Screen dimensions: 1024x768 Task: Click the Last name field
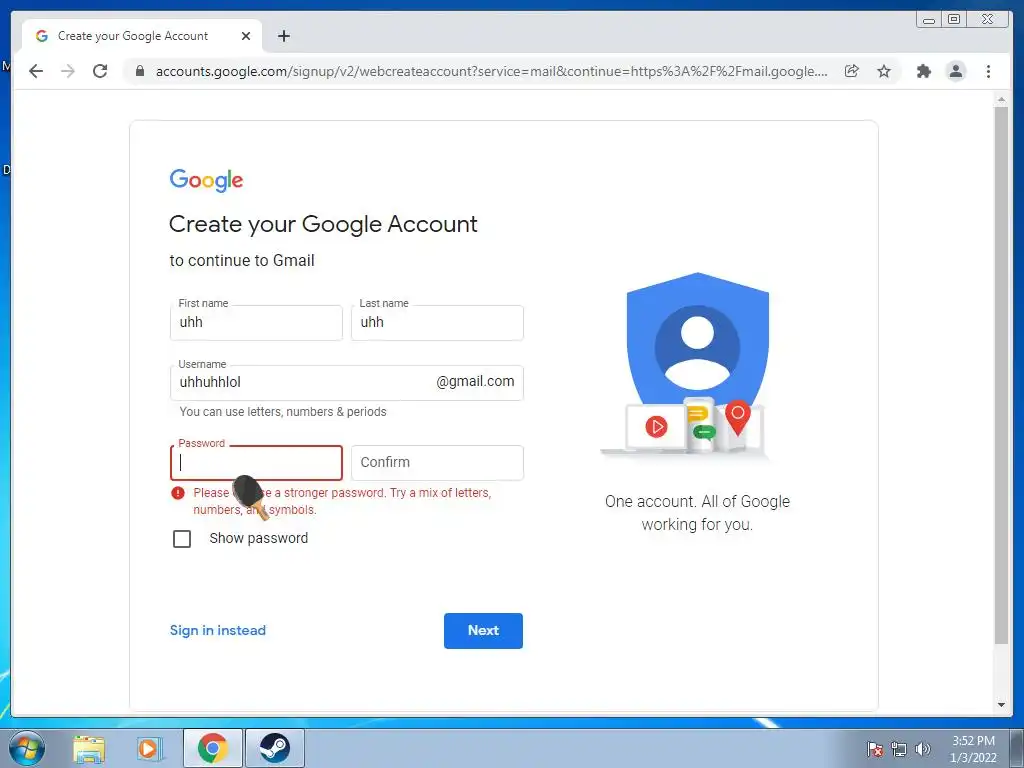[x=437, y=323]
